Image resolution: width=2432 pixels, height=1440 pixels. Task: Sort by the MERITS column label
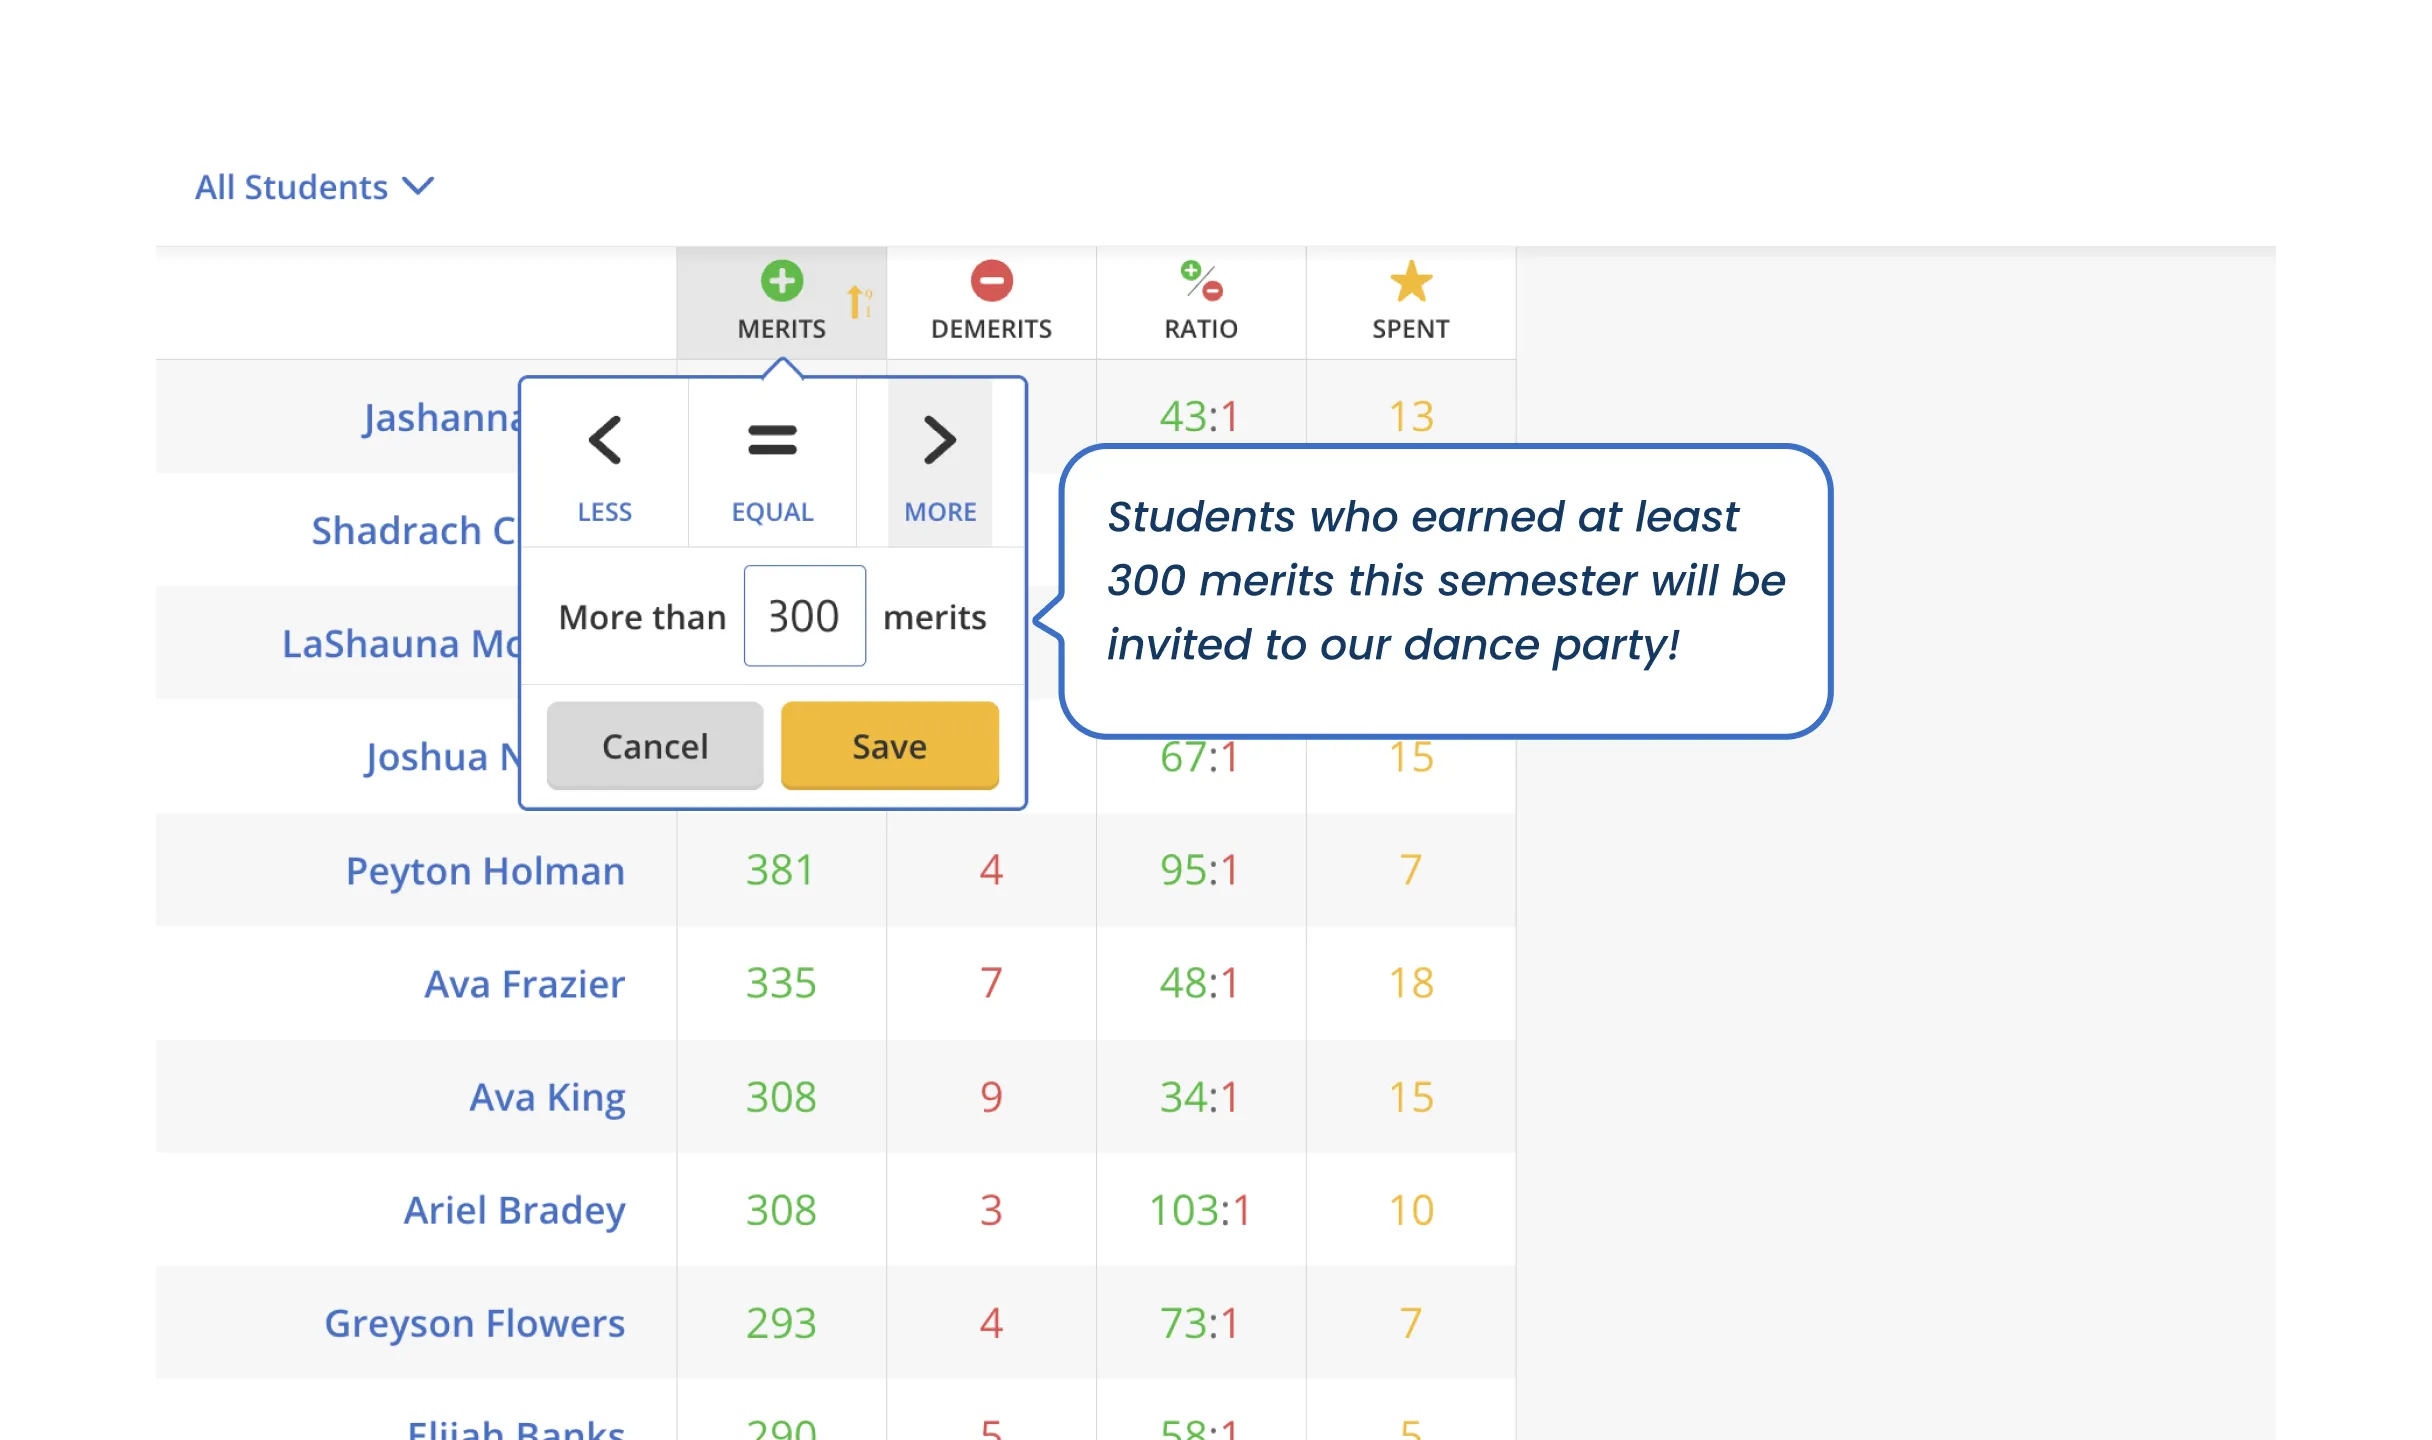[x=781, y=329]
